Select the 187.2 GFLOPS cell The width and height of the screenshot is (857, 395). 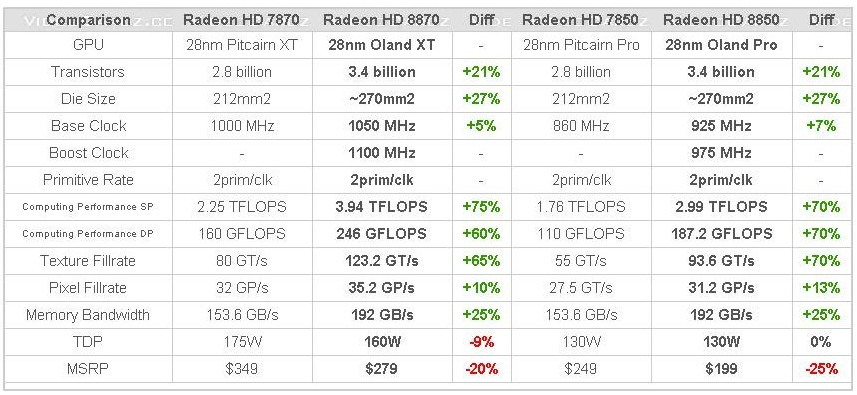(x=721, y=234)
